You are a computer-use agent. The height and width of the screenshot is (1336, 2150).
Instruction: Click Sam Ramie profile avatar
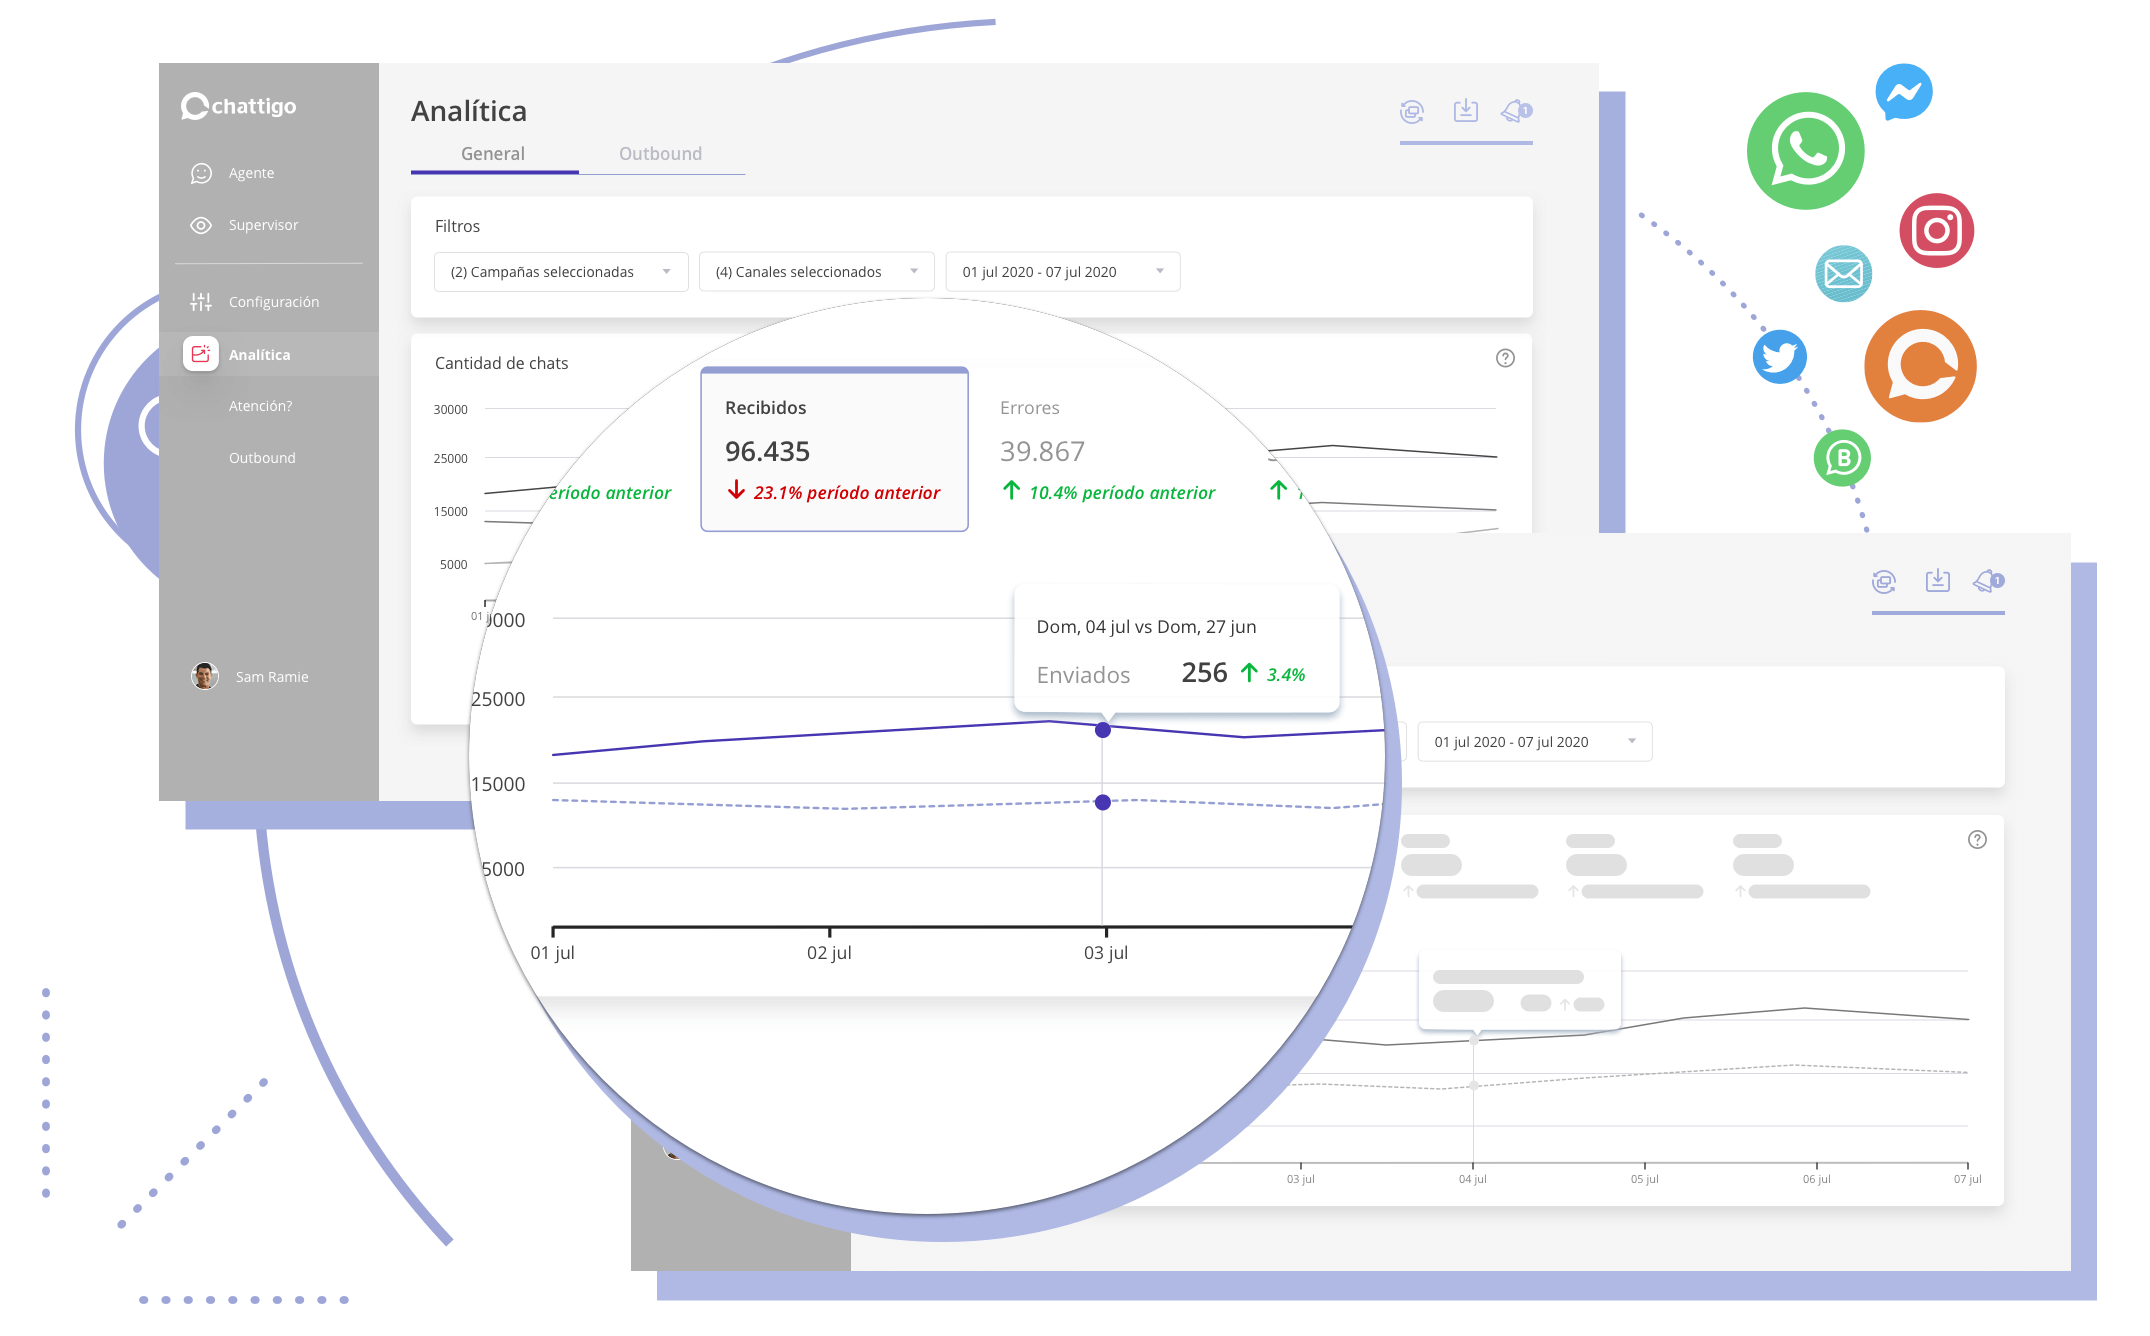pyautogui.click(x=205, y=677)
